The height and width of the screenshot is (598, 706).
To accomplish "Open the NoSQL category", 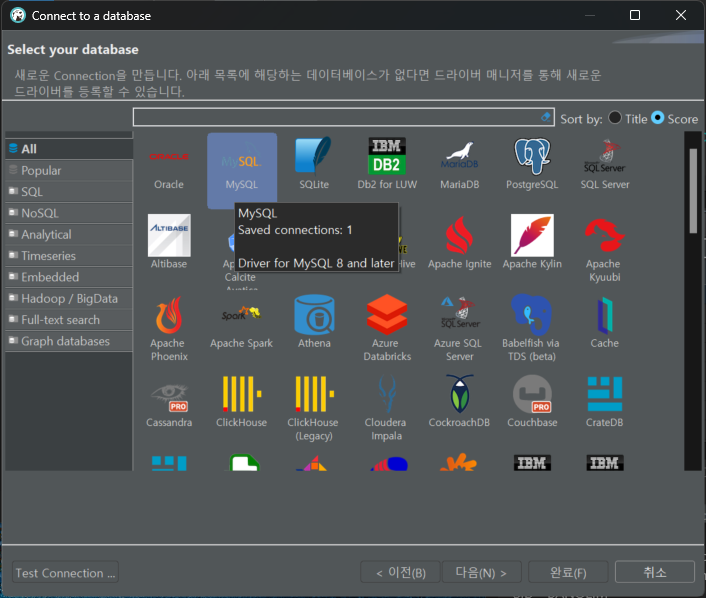I will [69, 213].
